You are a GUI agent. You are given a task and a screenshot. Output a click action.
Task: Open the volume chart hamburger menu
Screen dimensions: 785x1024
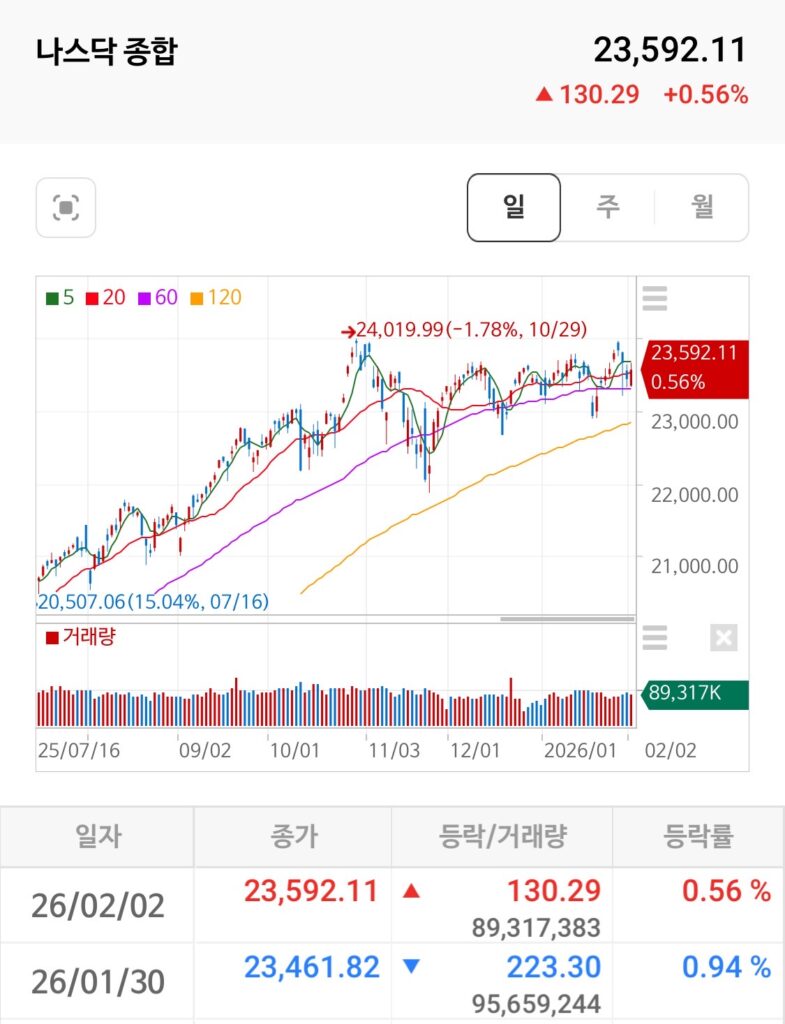pyautogui.click(x=655, y=637)
